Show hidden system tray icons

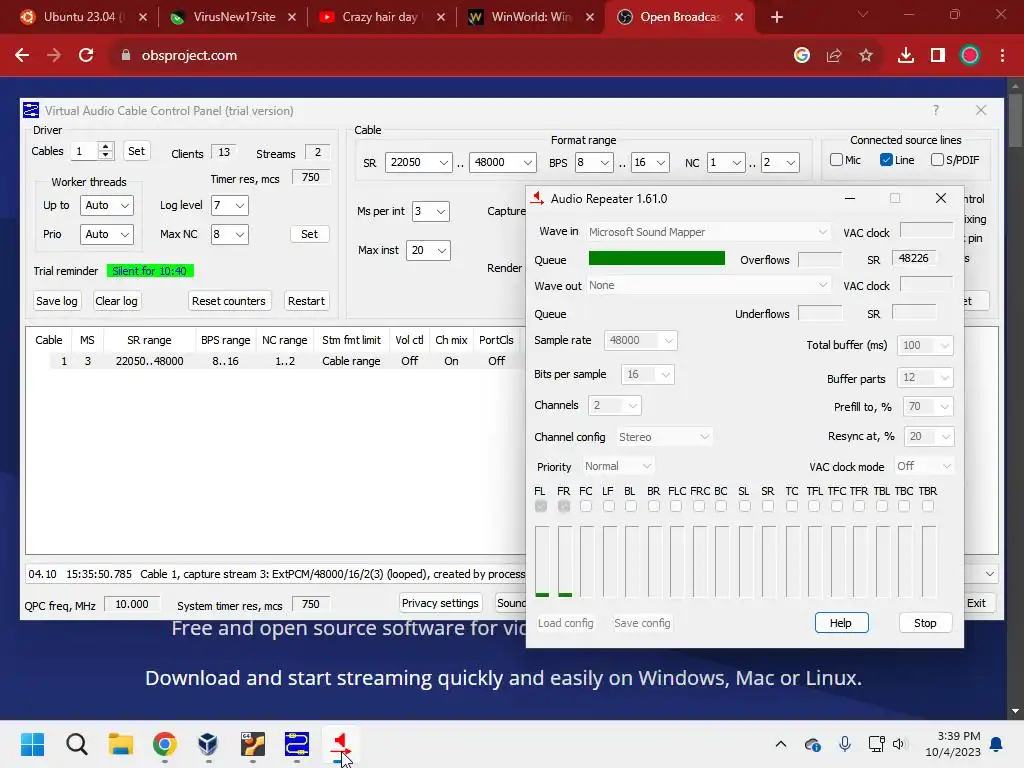click(x=780, y=744)
